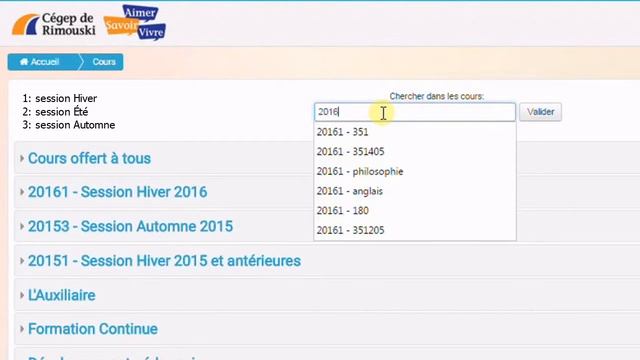Click the Valider button
The width and height of the screenshot is (640, 360).
coord(540,112)
